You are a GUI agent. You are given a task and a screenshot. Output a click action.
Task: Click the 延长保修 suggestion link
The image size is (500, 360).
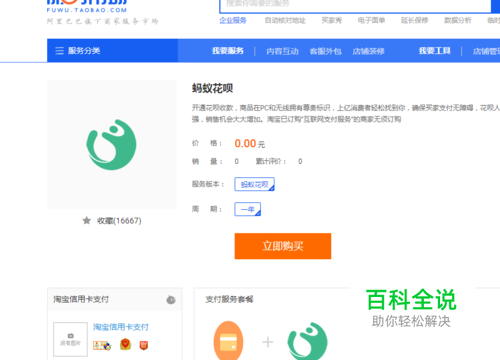pyautogui.click(x=415, y=20)
